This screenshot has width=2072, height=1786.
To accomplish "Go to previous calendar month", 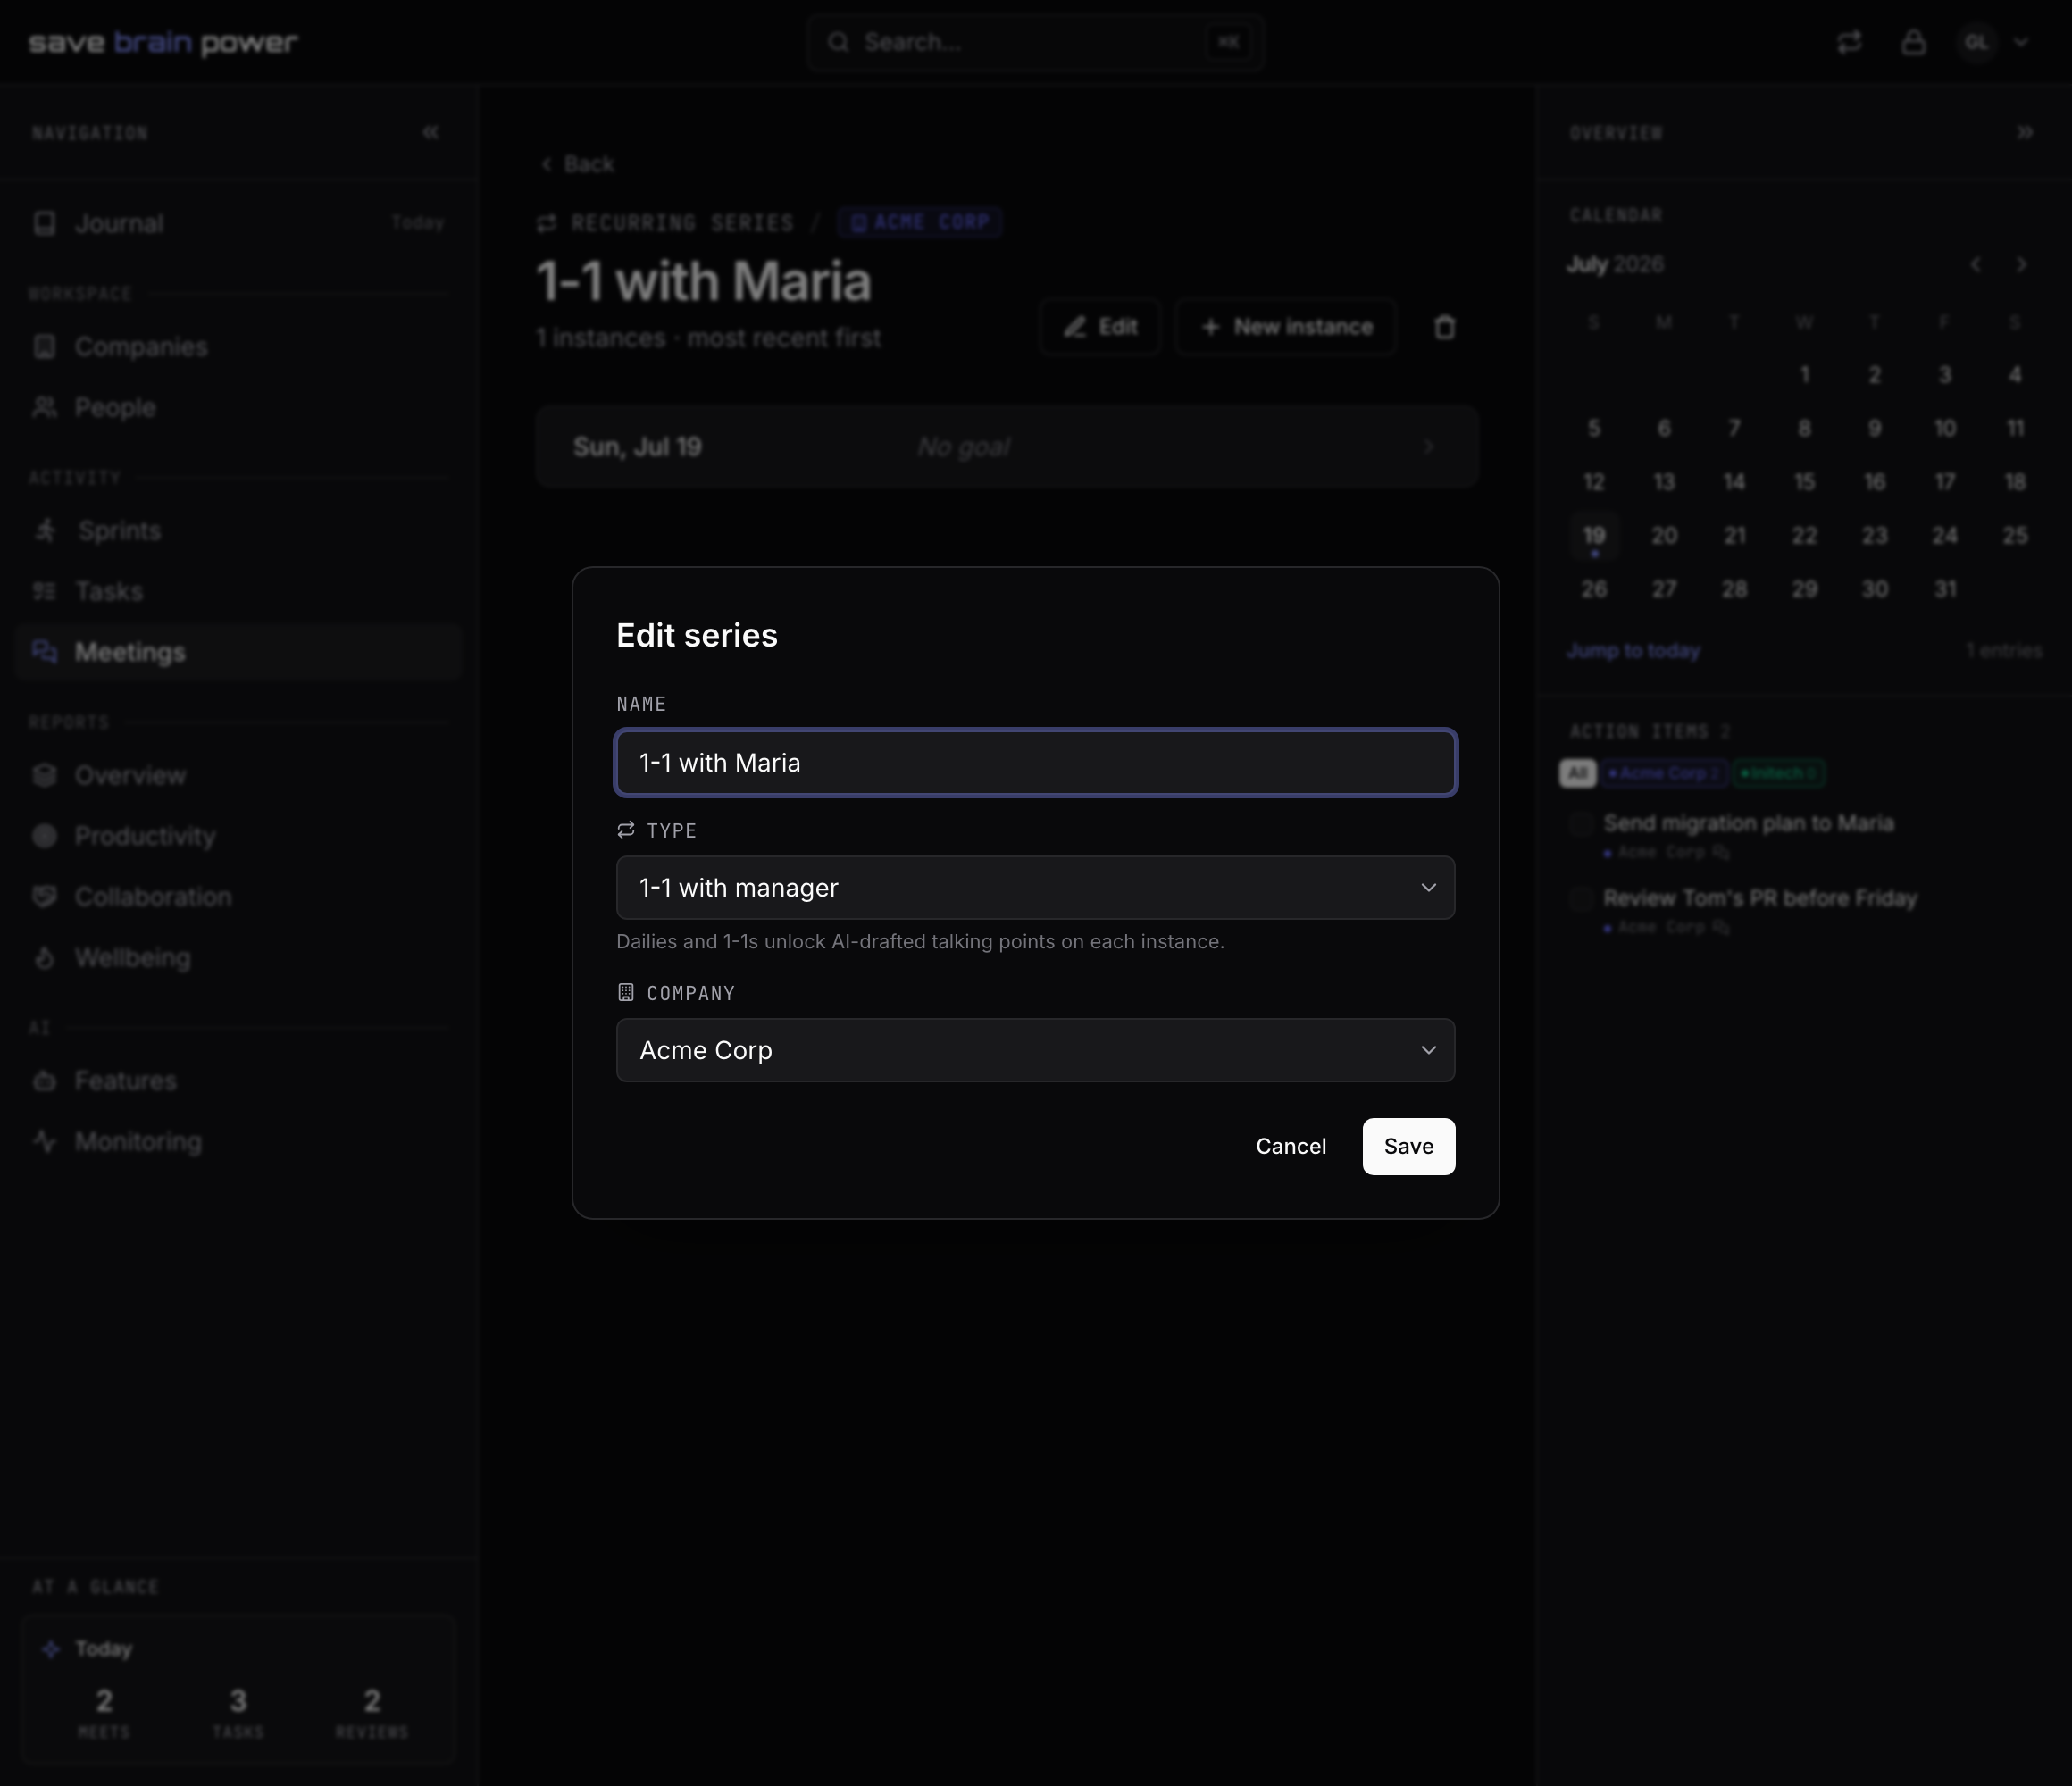I will [1976, 264].
